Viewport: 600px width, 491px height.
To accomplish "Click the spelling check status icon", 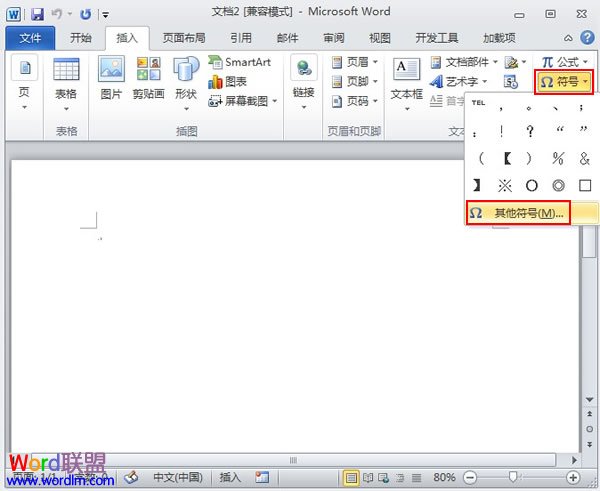I will coord(131,477).
